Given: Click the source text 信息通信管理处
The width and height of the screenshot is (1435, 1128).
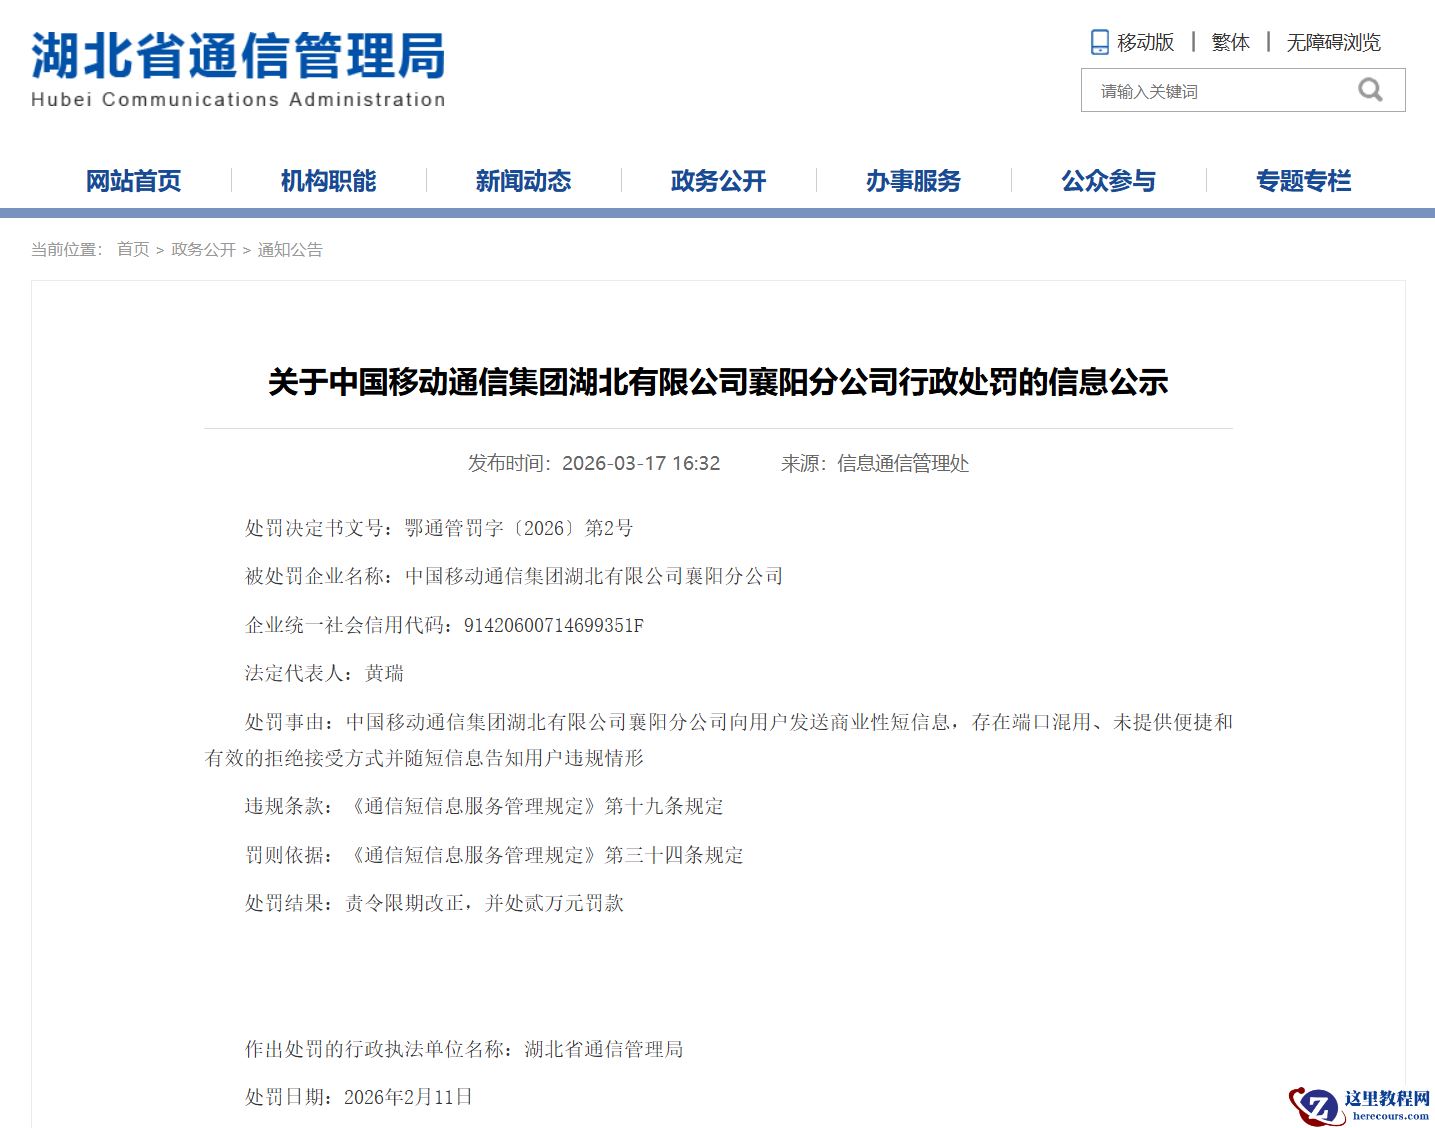Looking at the screenshot, I should tap(903, 463).
